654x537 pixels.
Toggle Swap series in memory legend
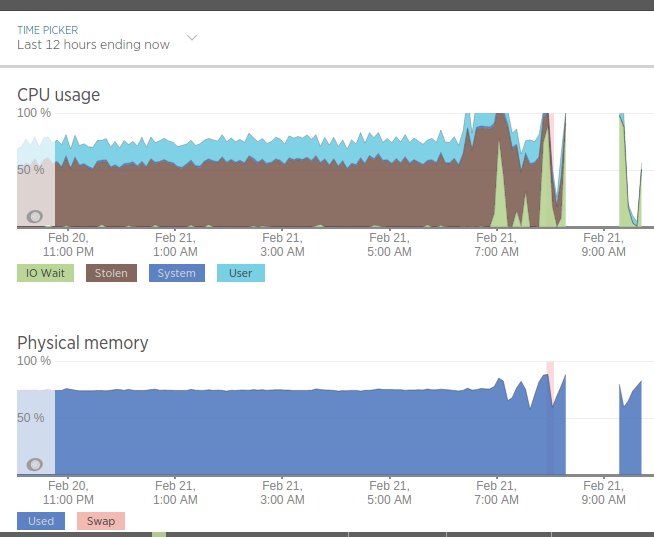(x=101, y=521)
